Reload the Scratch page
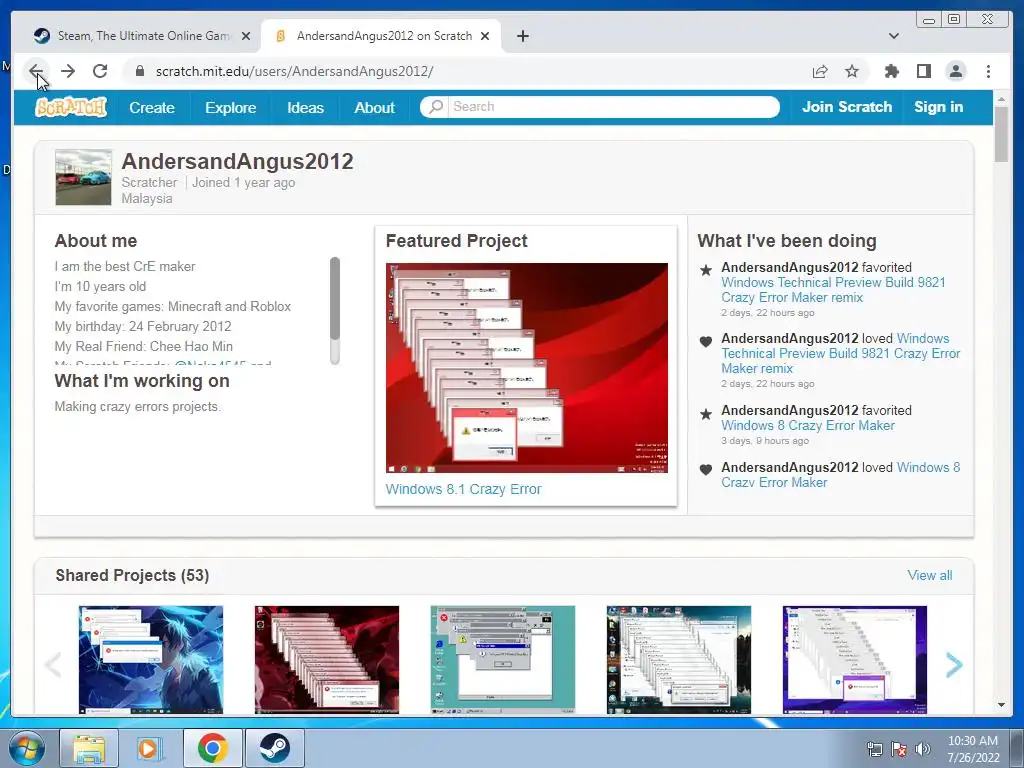 100,71
